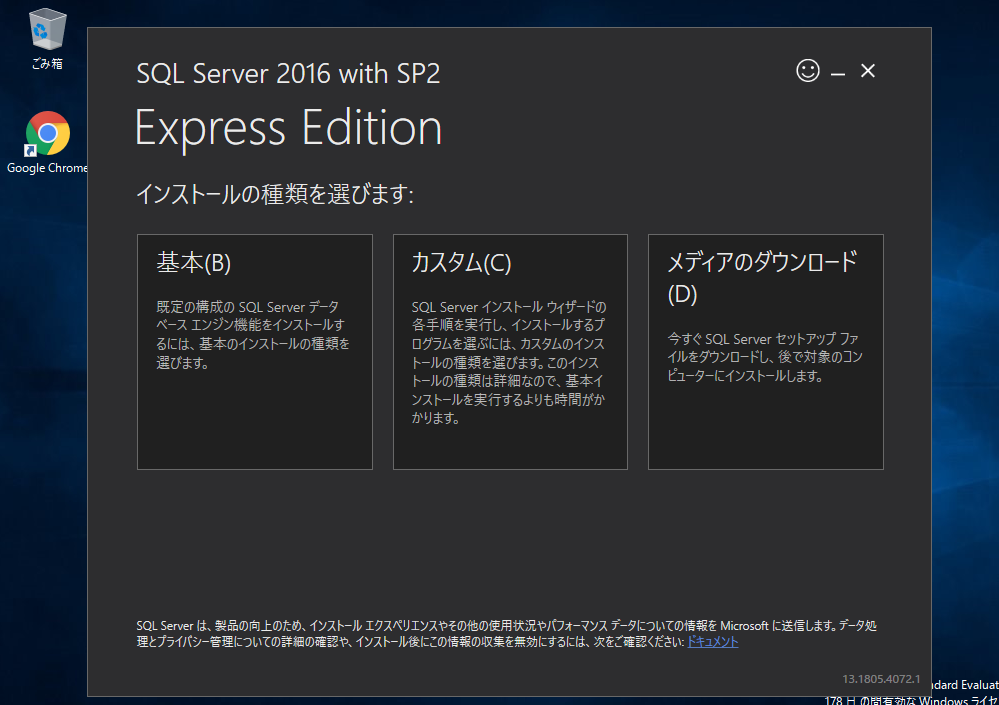Click the Google Chrome shortcut label text
The width and height of the screenshot is (999, 705).
tap(47, 168)
